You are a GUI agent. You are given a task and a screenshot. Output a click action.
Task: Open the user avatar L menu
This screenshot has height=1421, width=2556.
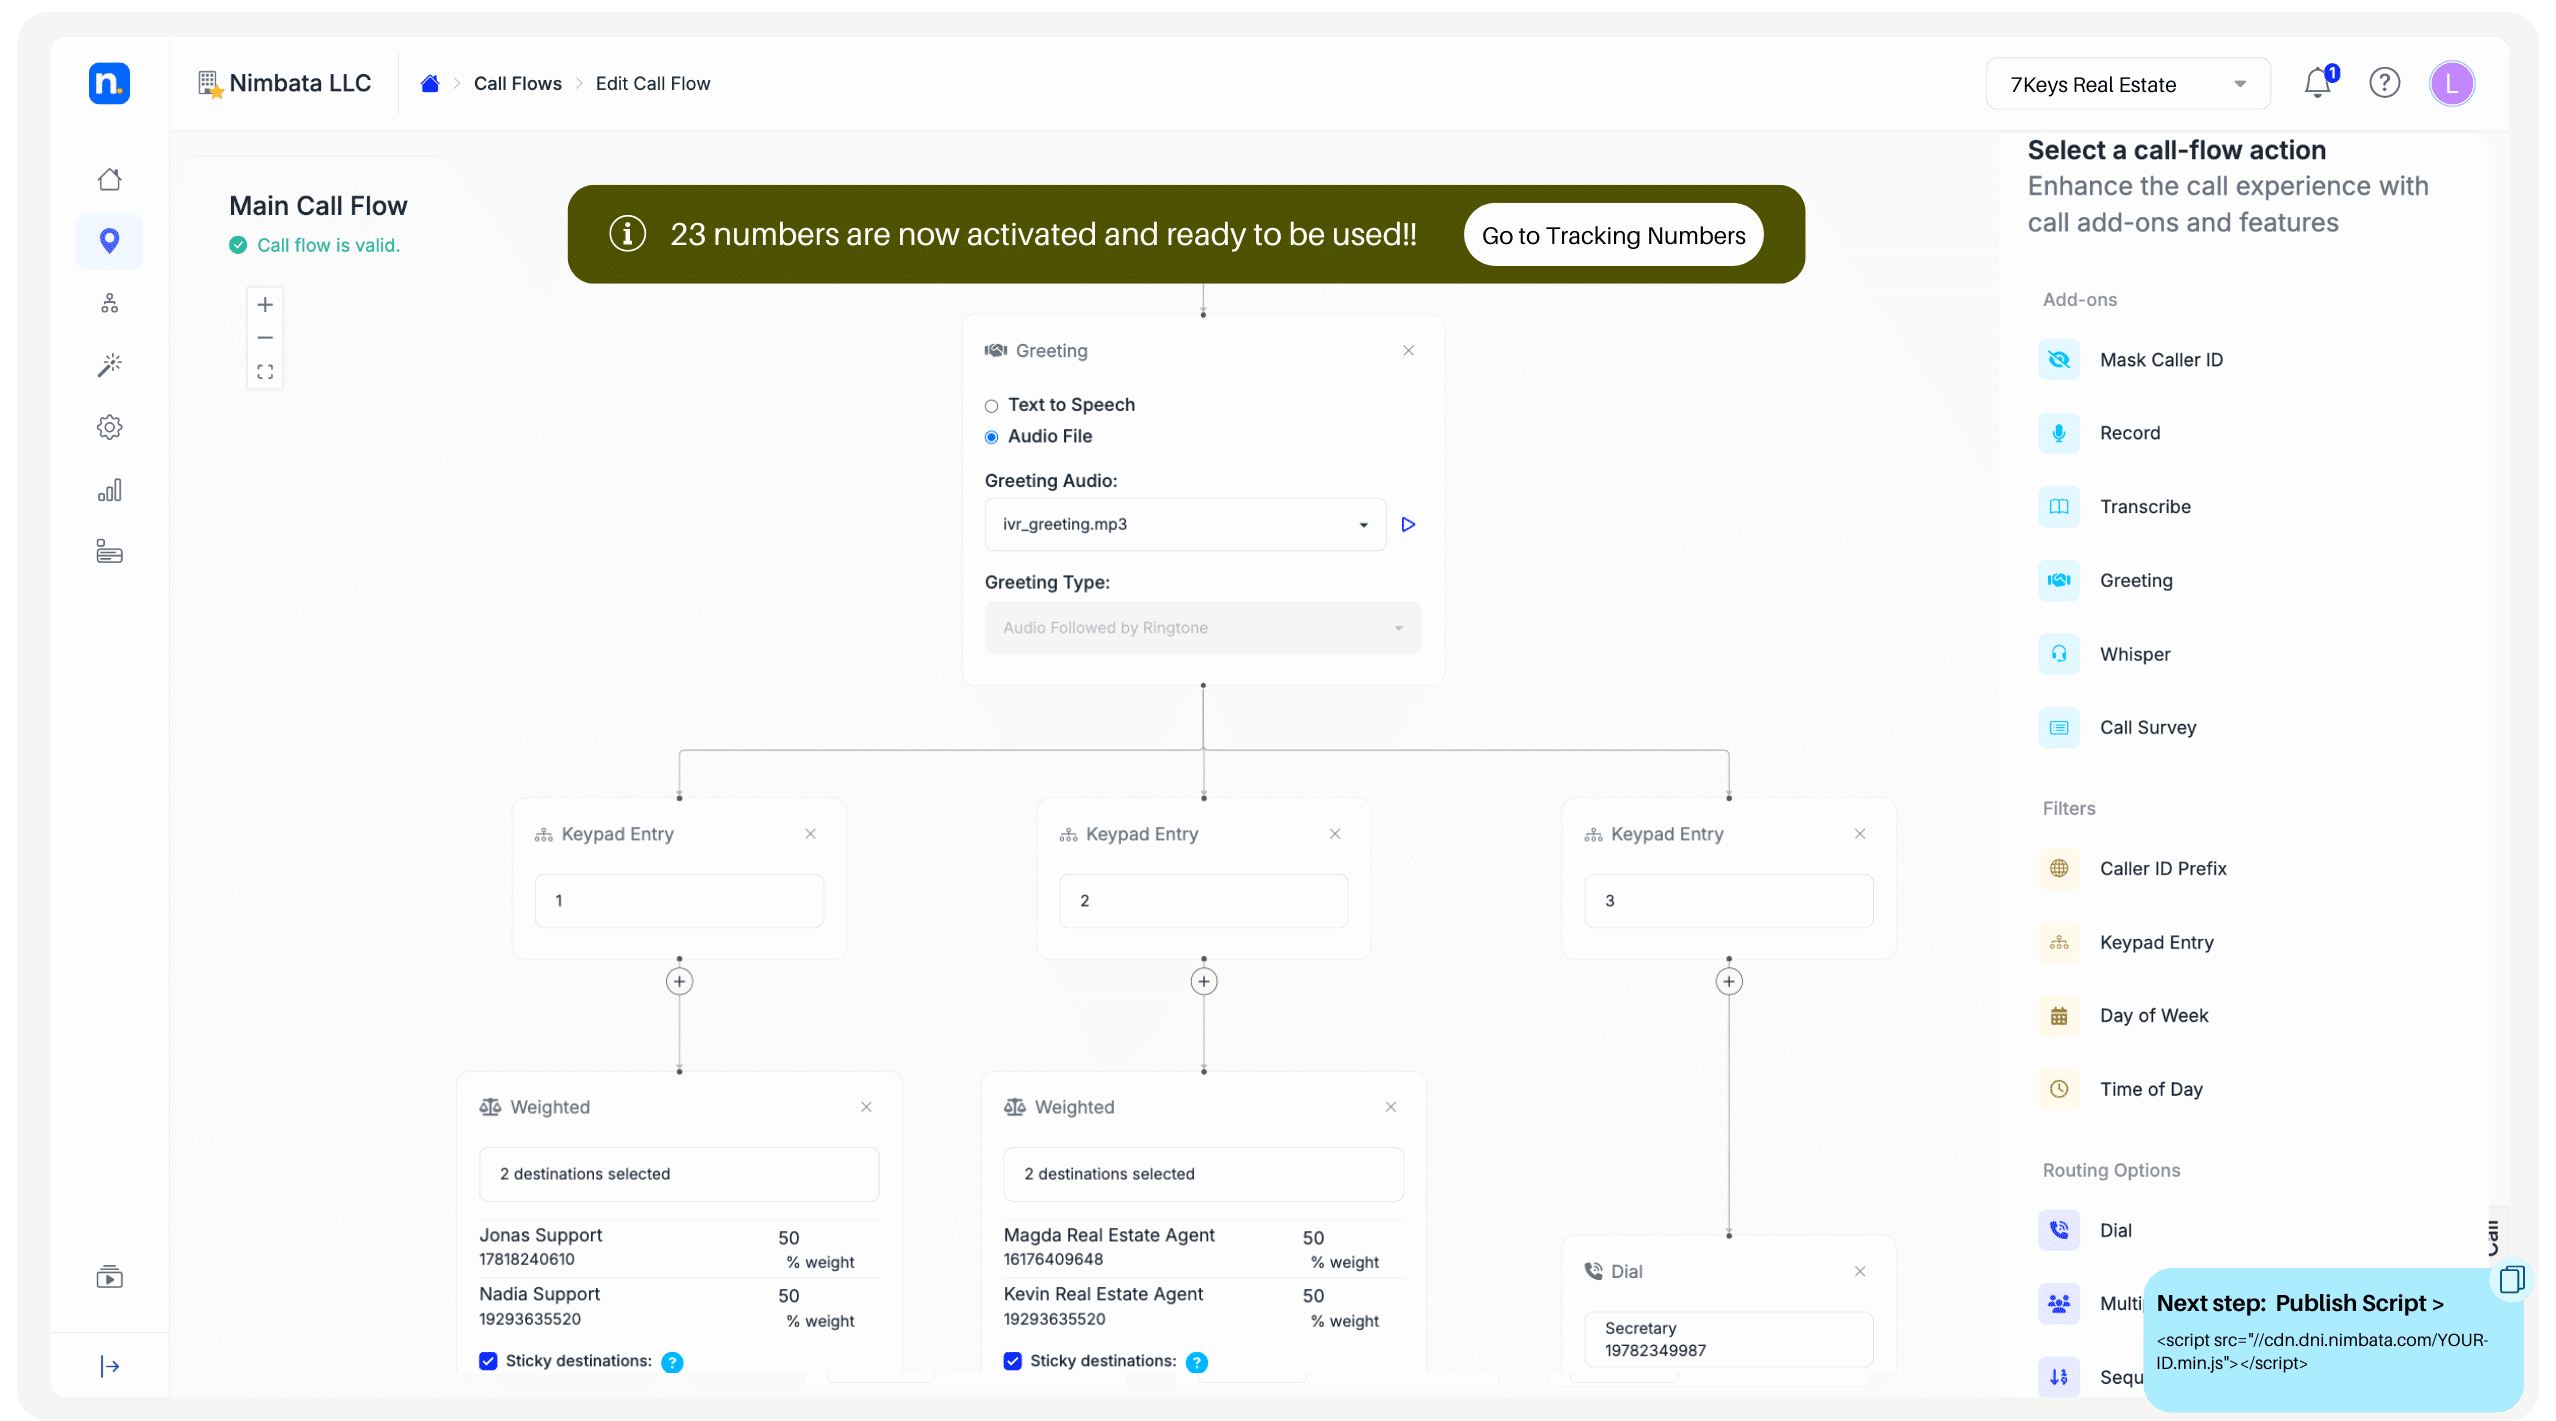[2452, 83]
